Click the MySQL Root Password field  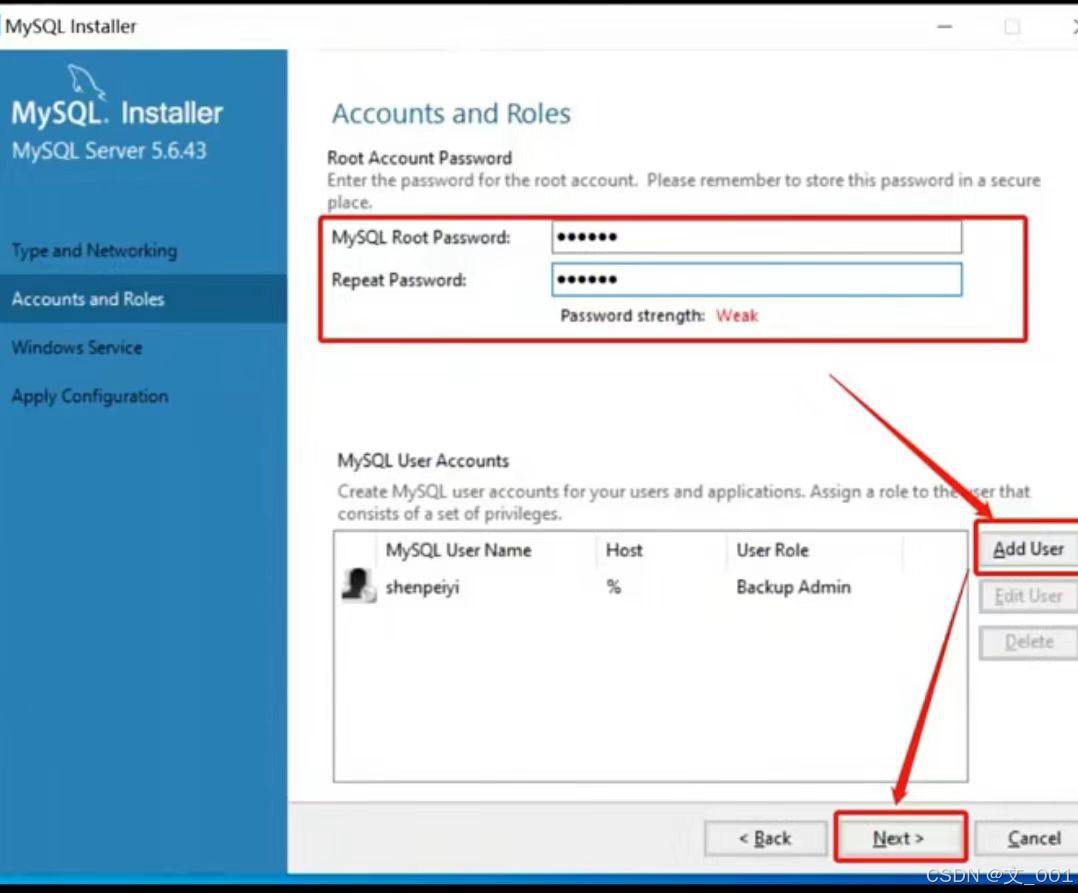[x=756, y=237]
